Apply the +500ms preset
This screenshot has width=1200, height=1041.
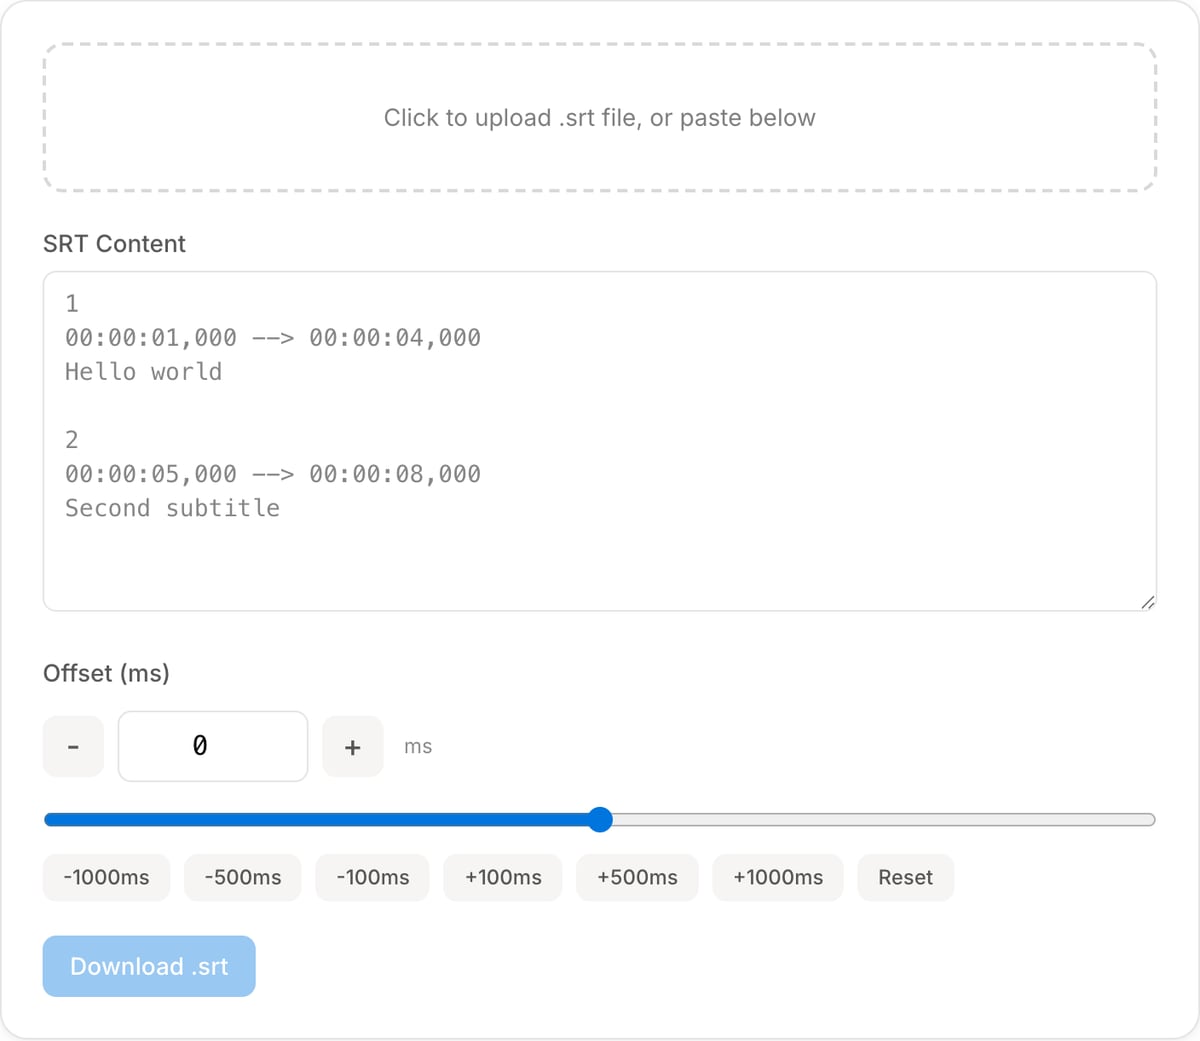(x=637, y=877)
